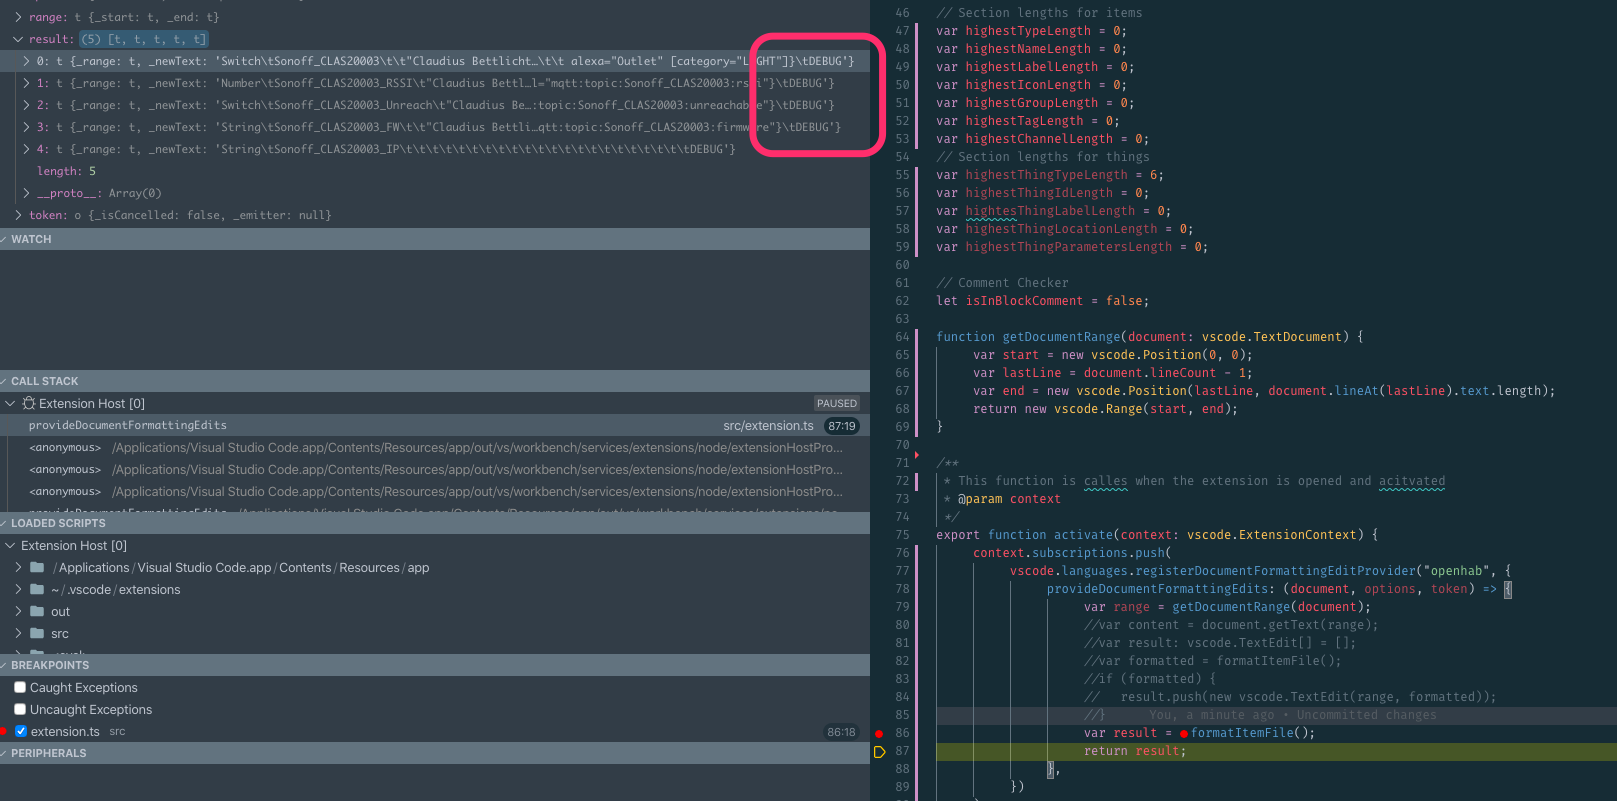Collapse the CALL STACK section header

435,381
